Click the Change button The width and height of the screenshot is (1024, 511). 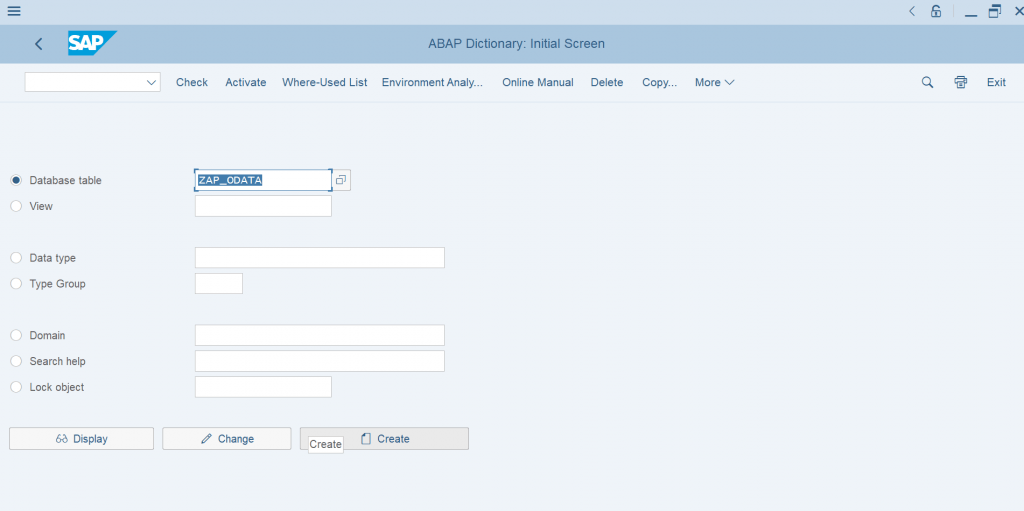[x=227, y=438]
